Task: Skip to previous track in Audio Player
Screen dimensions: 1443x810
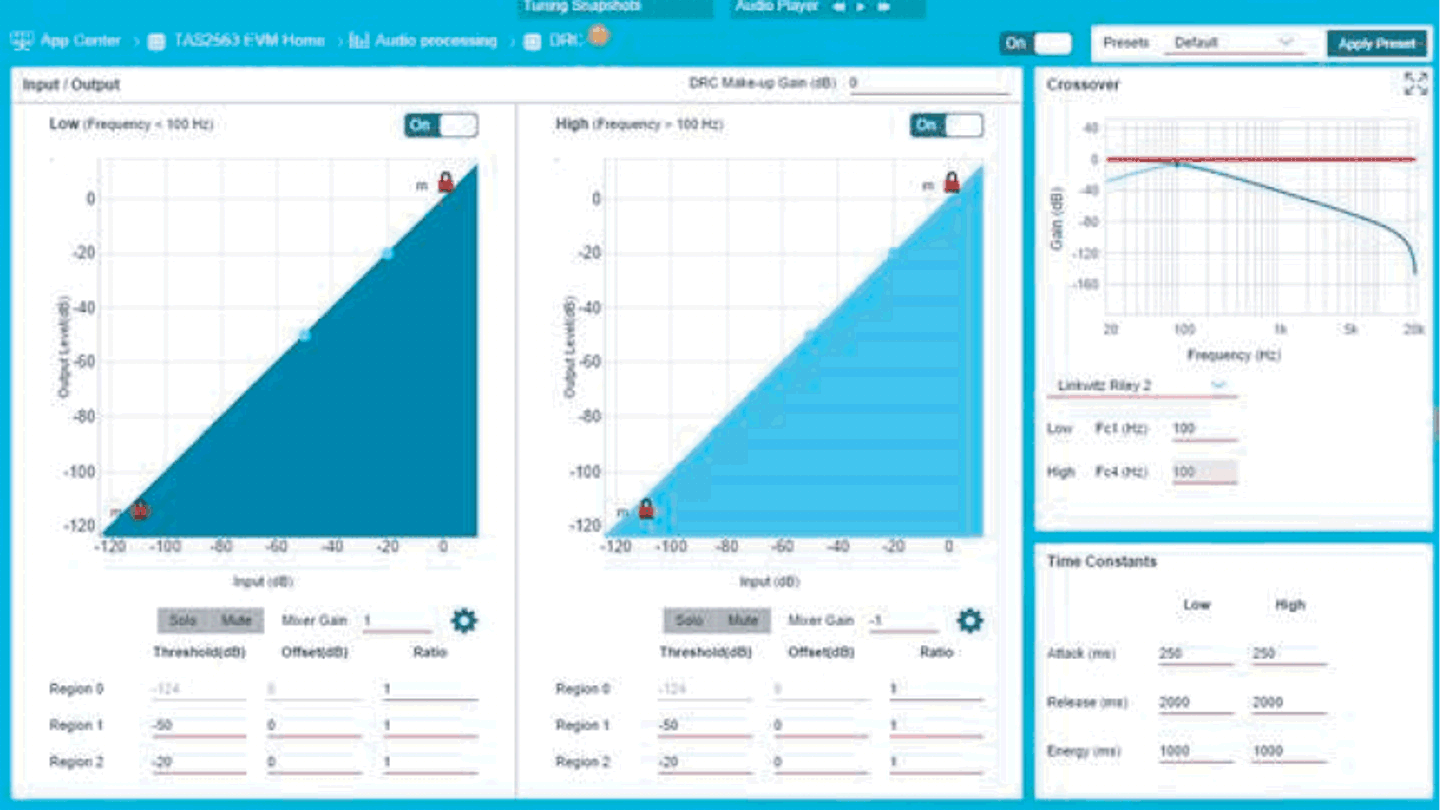Action: (838, 7)
